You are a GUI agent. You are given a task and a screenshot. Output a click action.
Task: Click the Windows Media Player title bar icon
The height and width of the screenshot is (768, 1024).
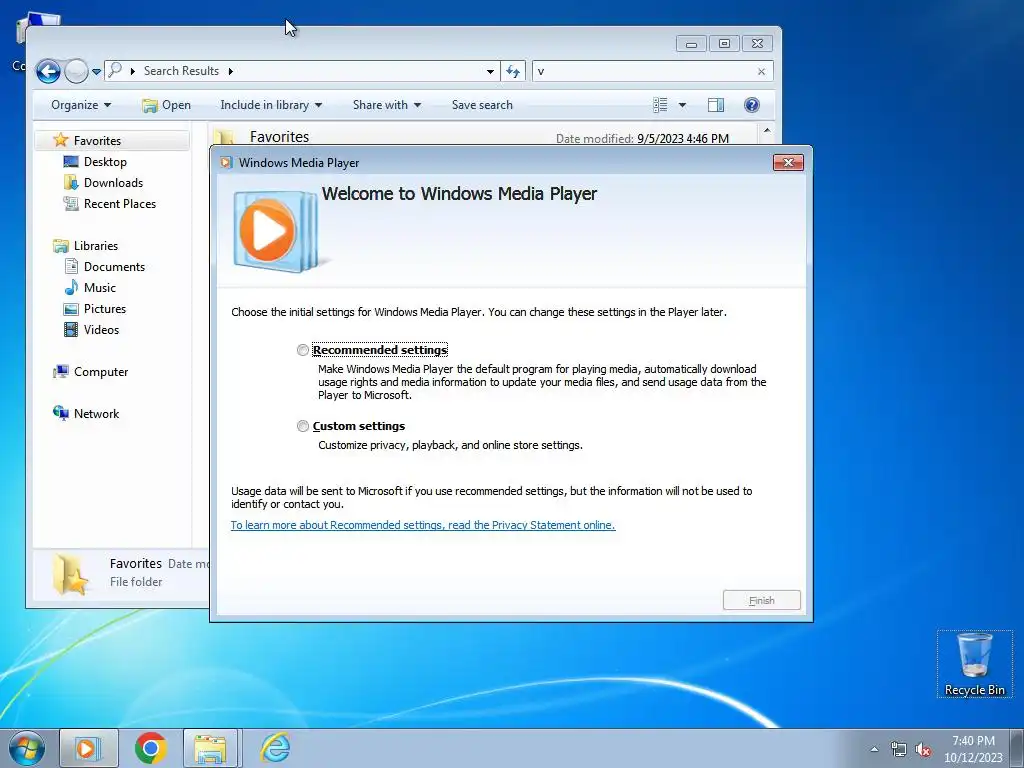pos(226,163)
